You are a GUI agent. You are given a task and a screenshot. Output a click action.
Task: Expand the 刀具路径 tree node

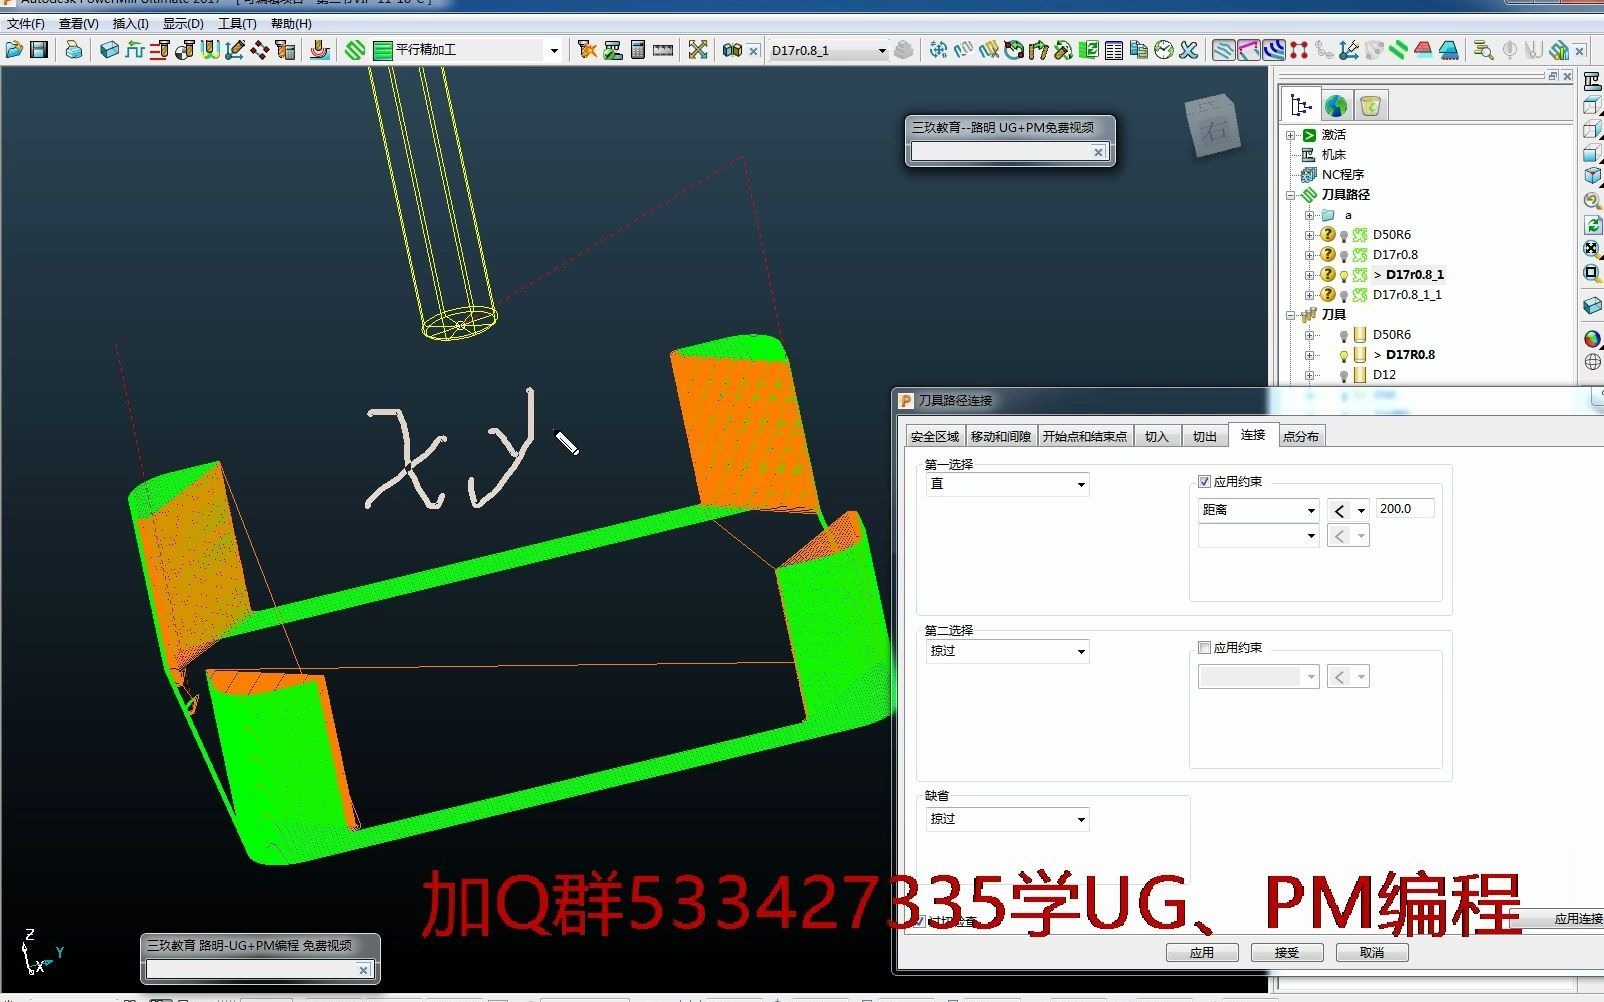pos(1291,195)
